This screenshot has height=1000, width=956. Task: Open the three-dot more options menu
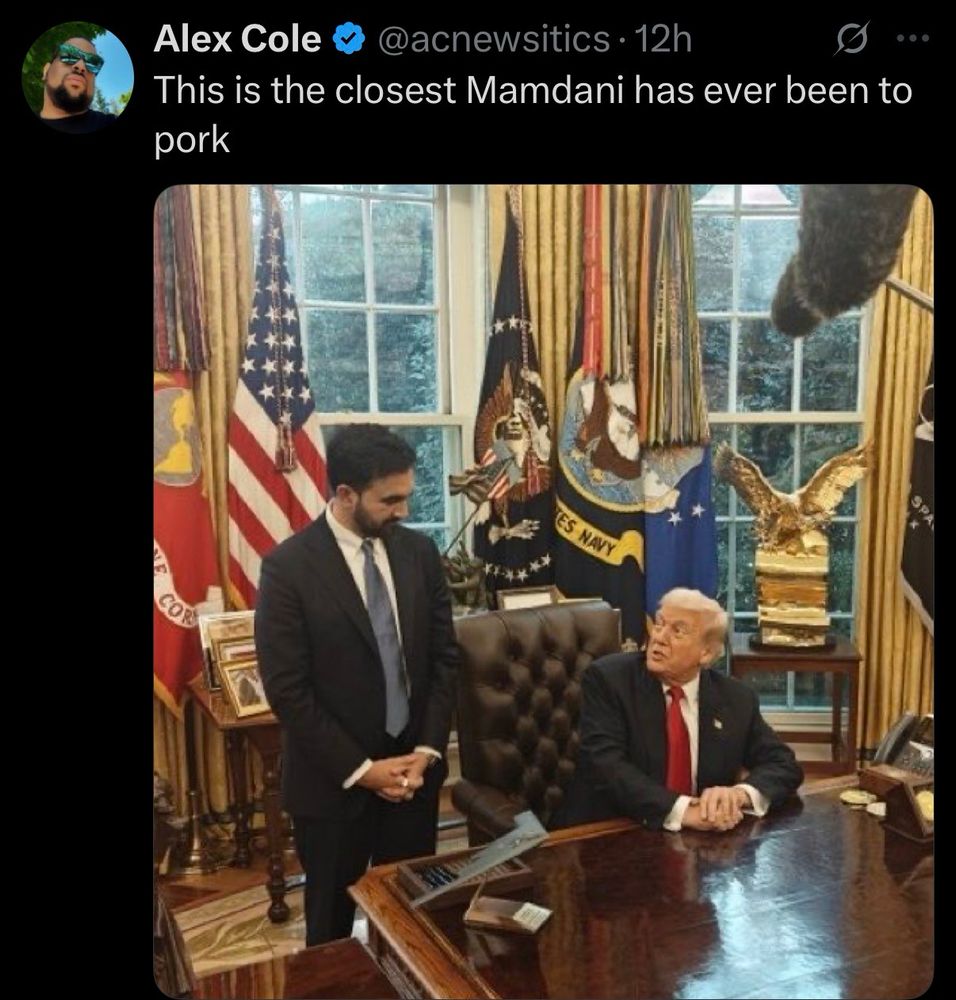coord(913,38)
